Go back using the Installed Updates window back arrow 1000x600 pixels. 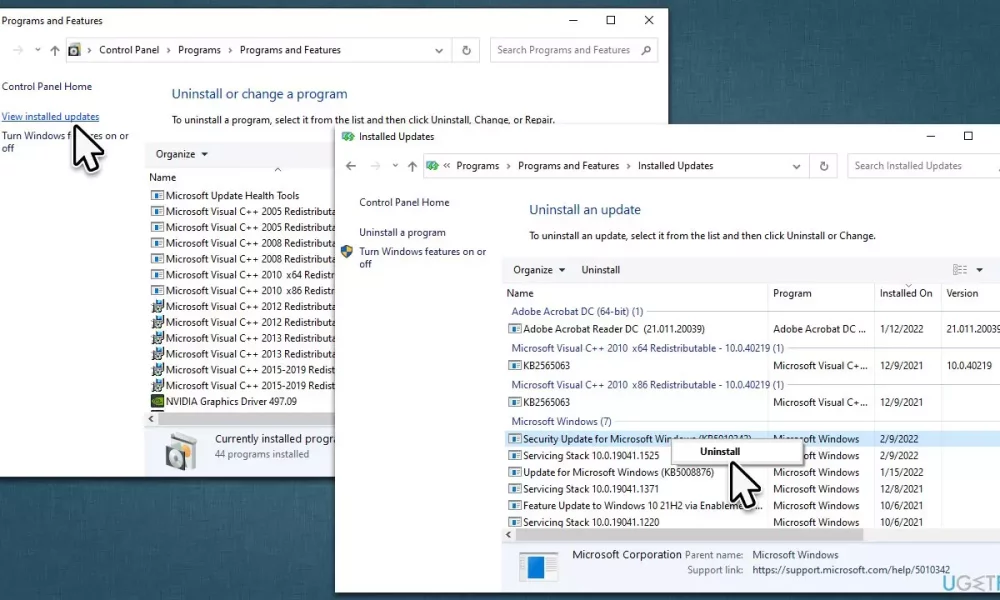351,166
